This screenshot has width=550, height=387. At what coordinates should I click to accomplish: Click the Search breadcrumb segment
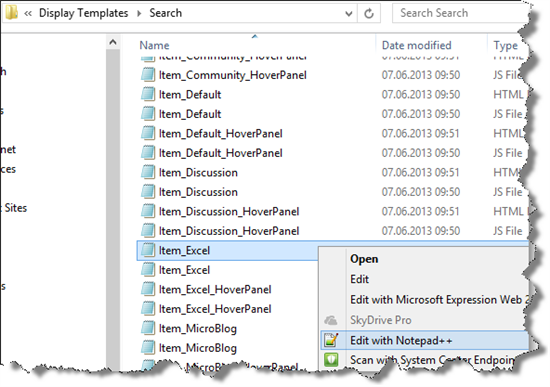tap(166, 13)
